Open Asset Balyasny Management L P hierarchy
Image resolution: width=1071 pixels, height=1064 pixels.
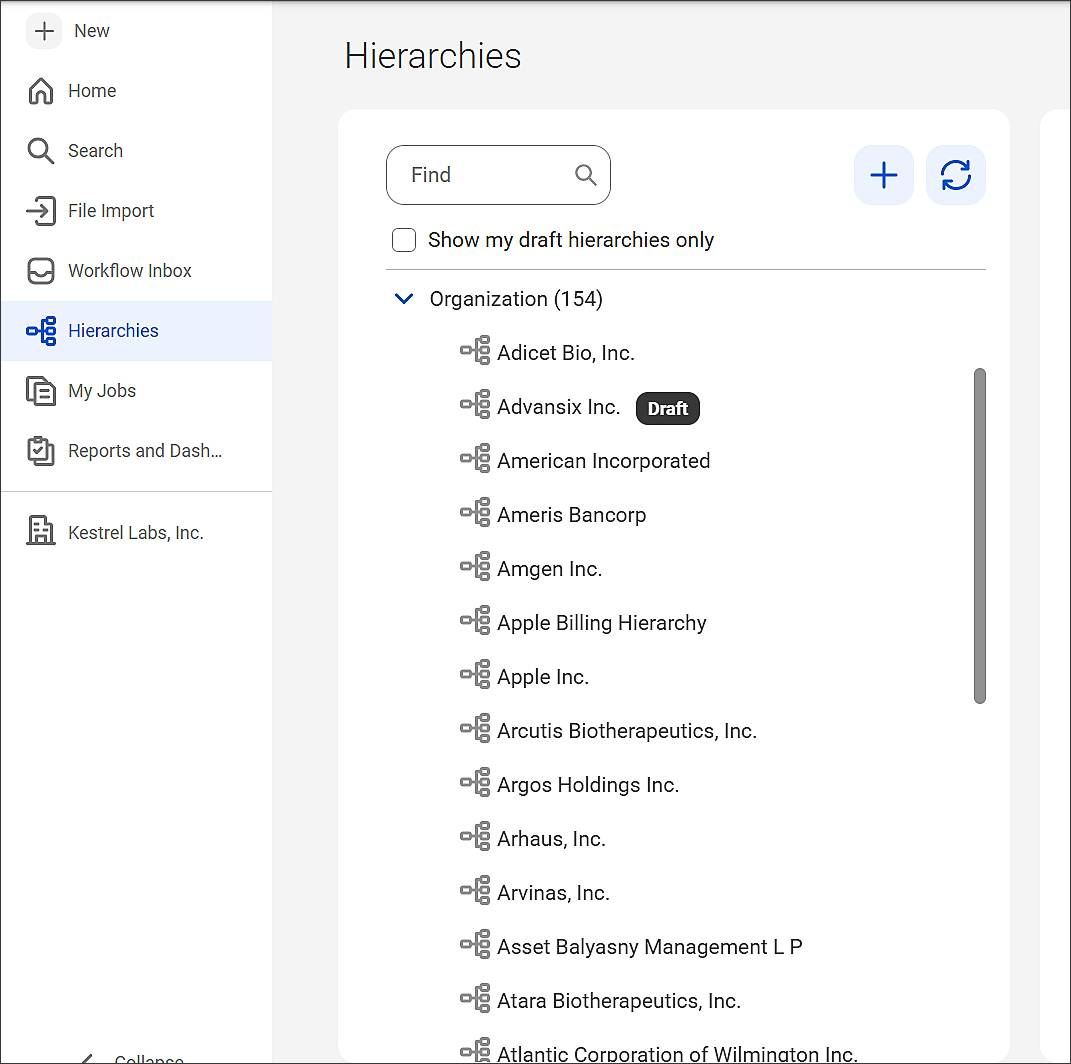[650, 947]
